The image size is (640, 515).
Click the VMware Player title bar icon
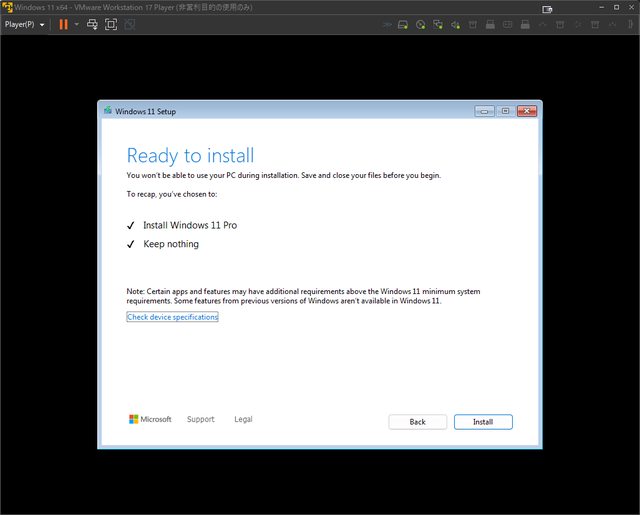pos(6,7)
